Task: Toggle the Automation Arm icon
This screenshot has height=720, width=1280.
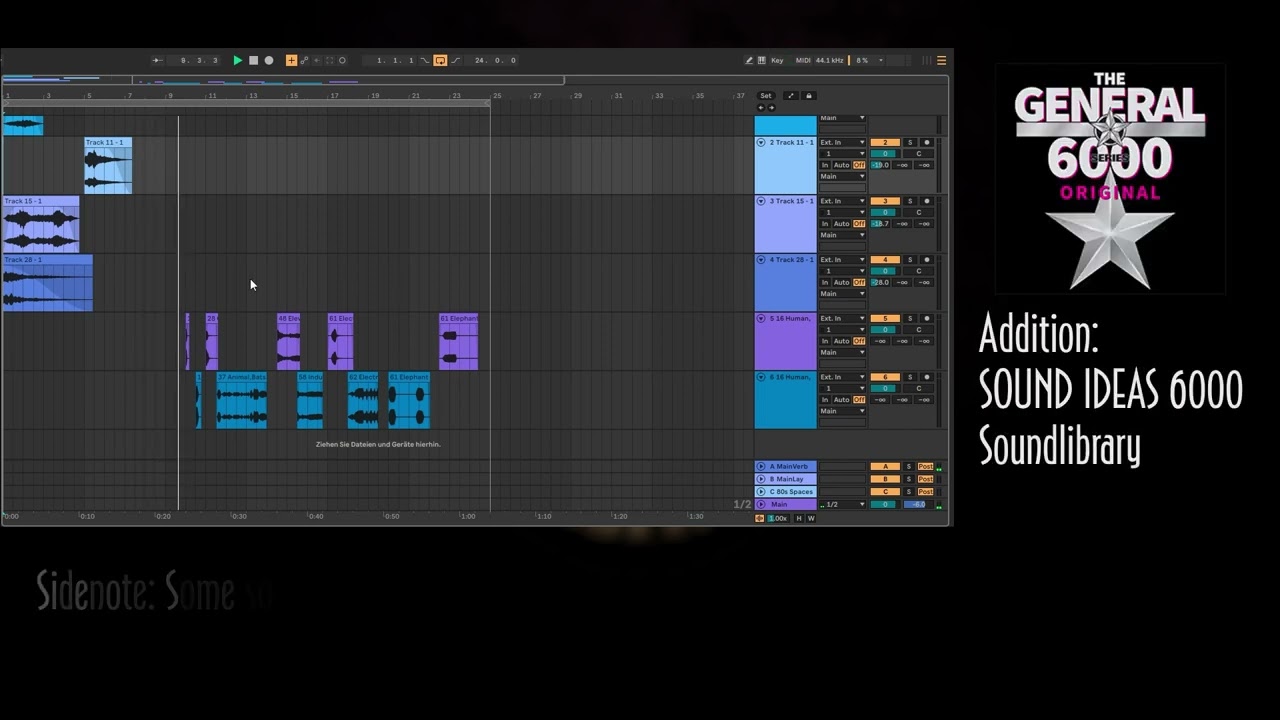Action: [x=304, y=60]
